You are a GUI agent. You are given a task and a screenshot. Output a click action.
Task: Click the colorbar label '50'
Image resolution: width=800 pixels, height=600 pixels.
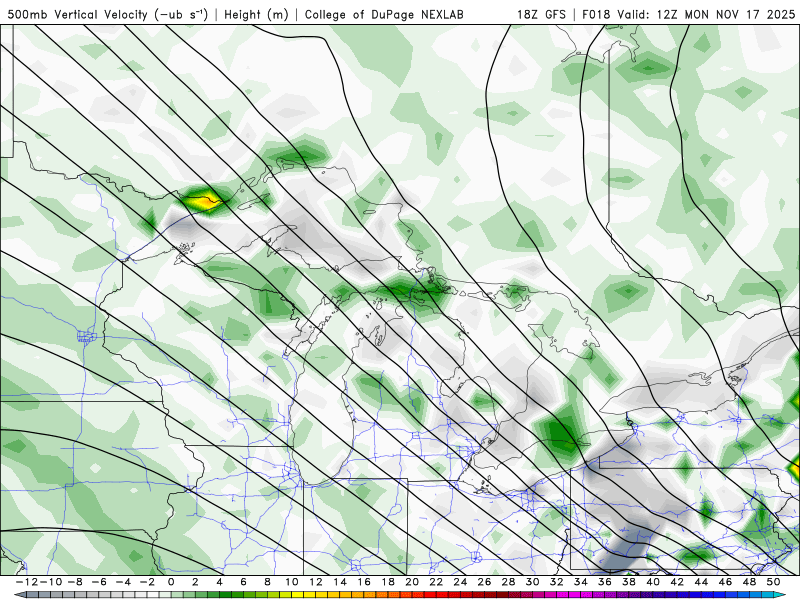coord(773,582)
